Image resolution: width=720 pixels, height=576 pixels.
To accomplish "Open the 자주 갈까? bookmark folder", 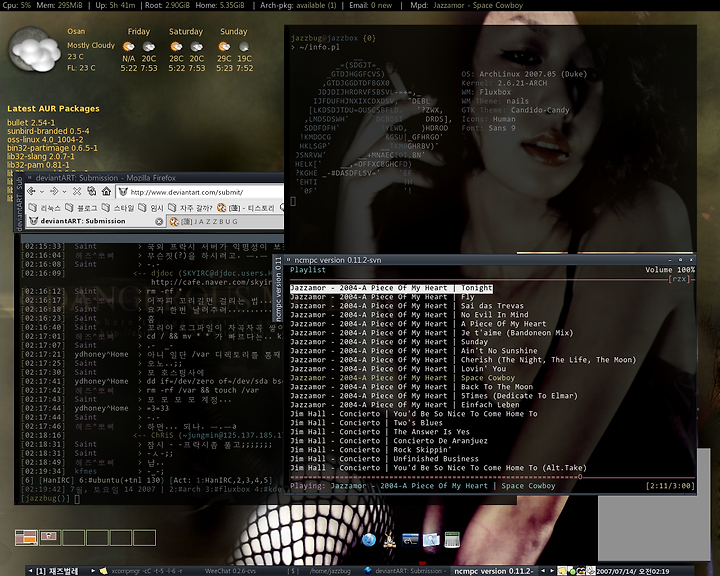I will click(191, 208).
